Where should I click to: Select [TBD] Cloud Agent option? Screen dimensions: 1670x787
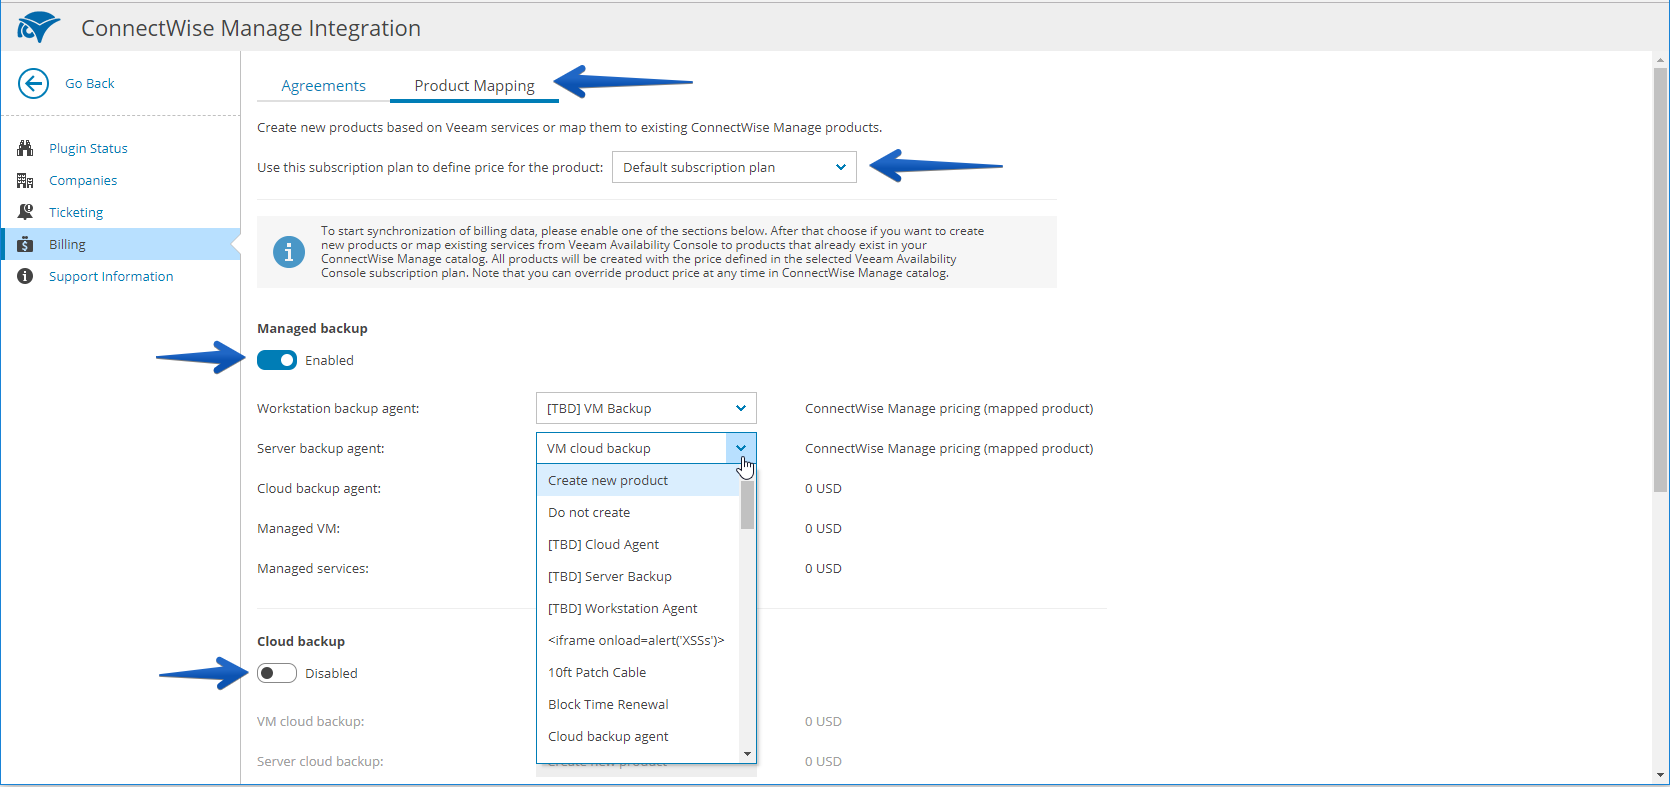[x=638, y=544]
